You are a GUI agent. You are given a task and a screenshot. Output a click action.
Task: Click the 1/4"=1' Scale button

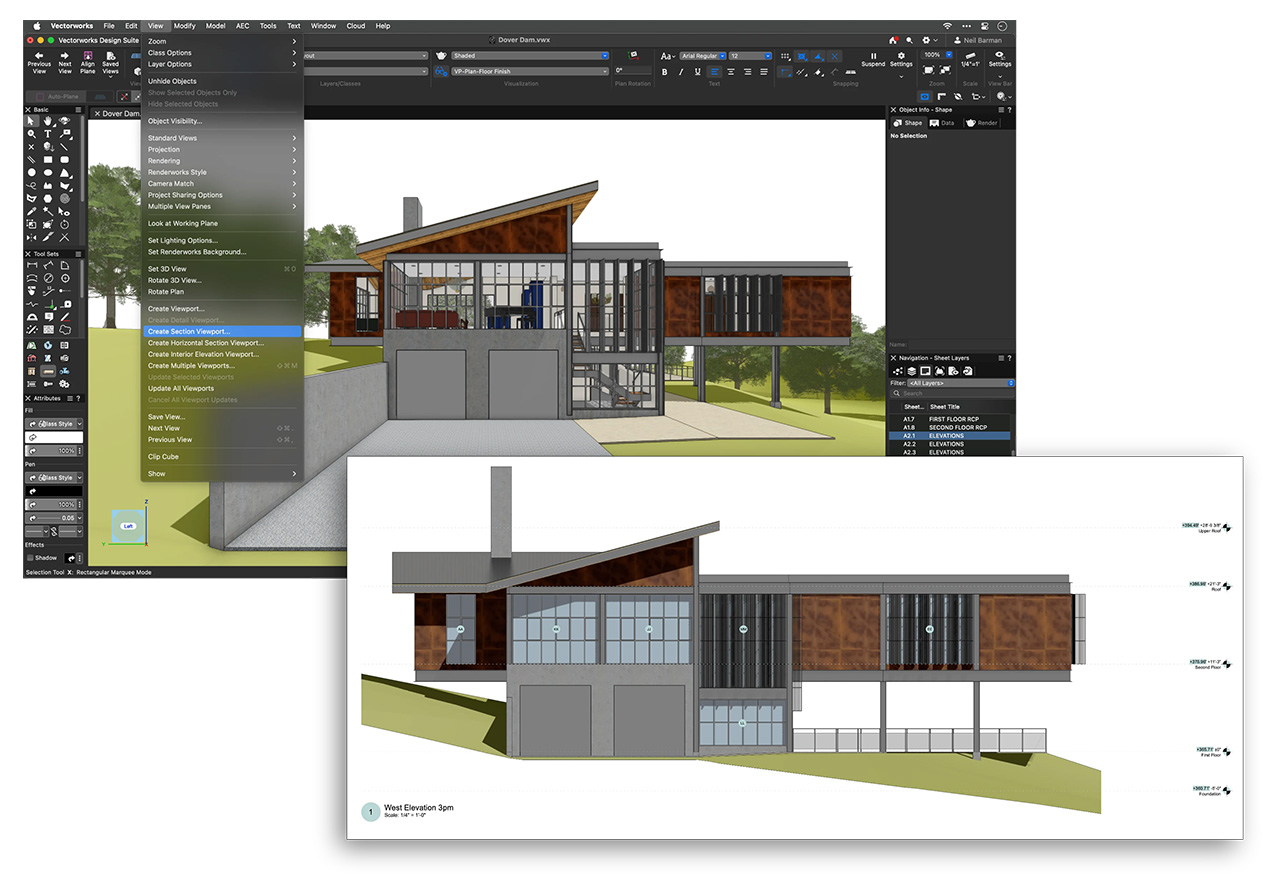pos(970,58)
